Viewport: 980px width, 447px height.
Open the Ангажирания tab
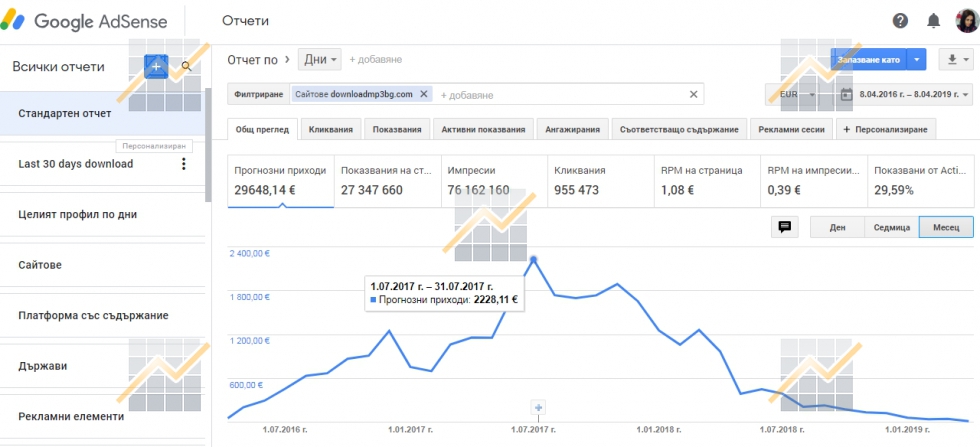tap(572, 129)
